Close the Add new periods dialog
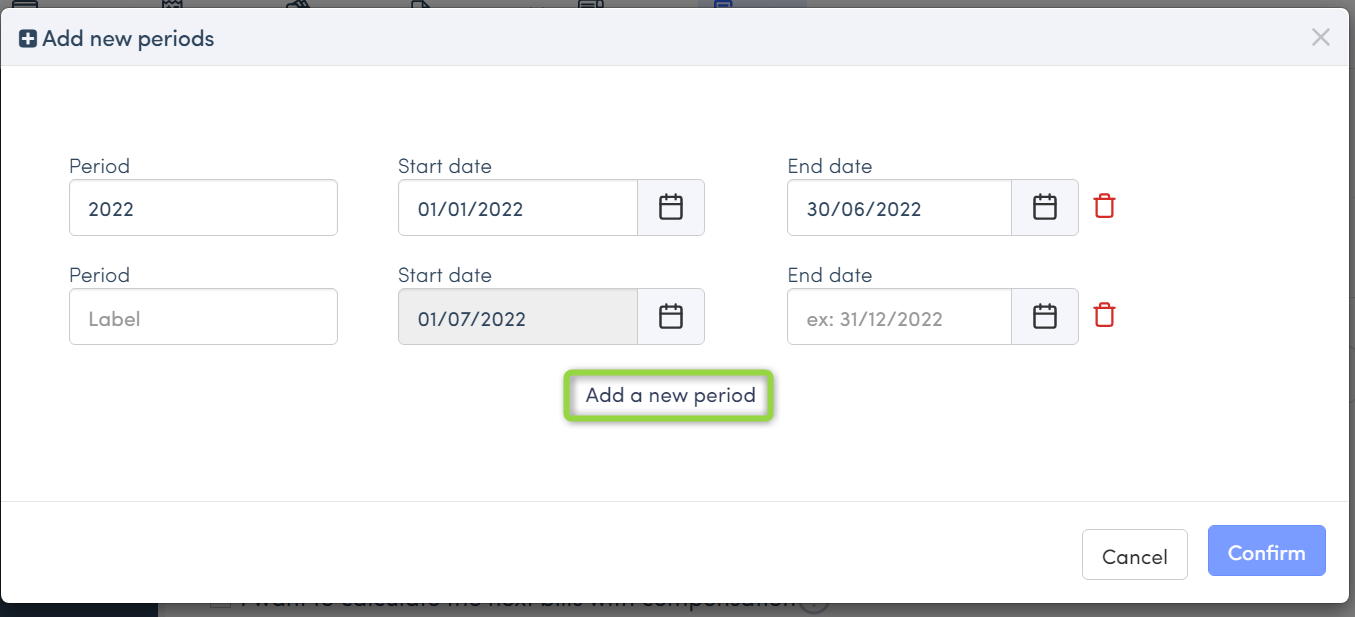Viewport: 1355px width, 617px height. 1320,38
